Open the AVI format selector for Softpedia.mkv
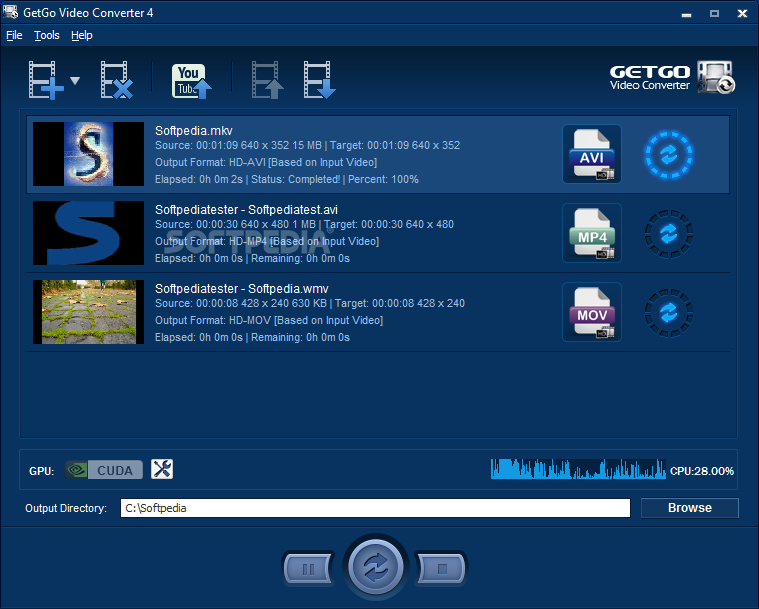 pos(592,154)
